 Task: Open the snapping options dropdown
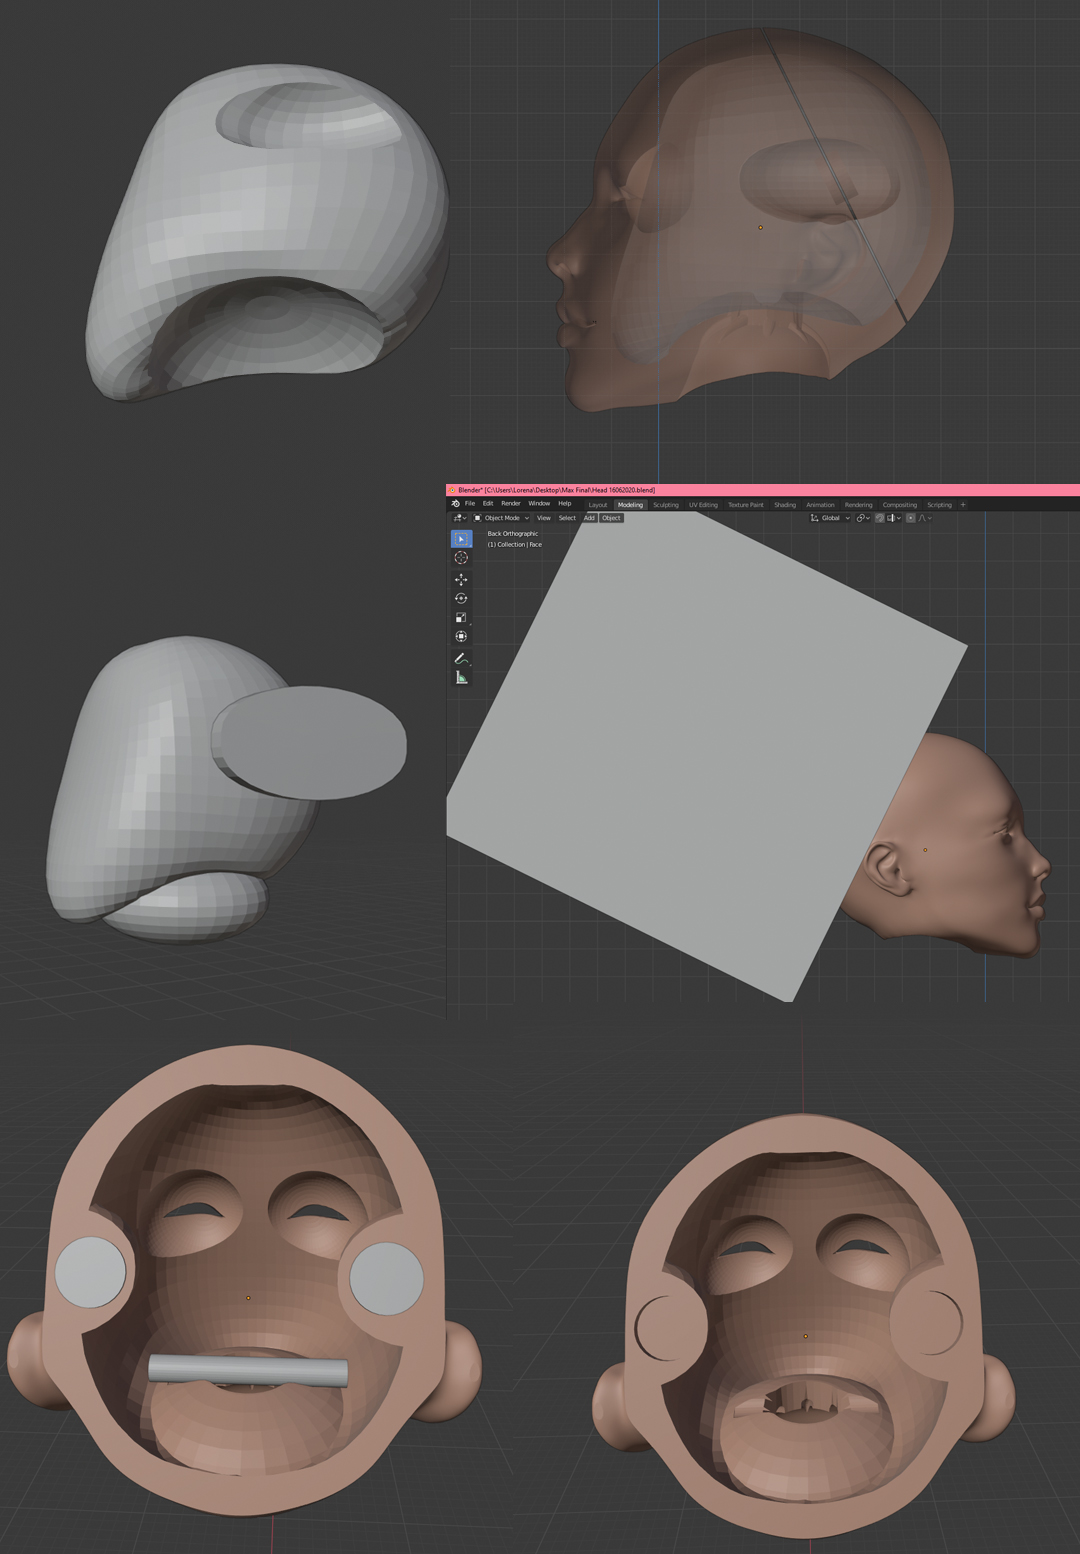click(893, 518)
